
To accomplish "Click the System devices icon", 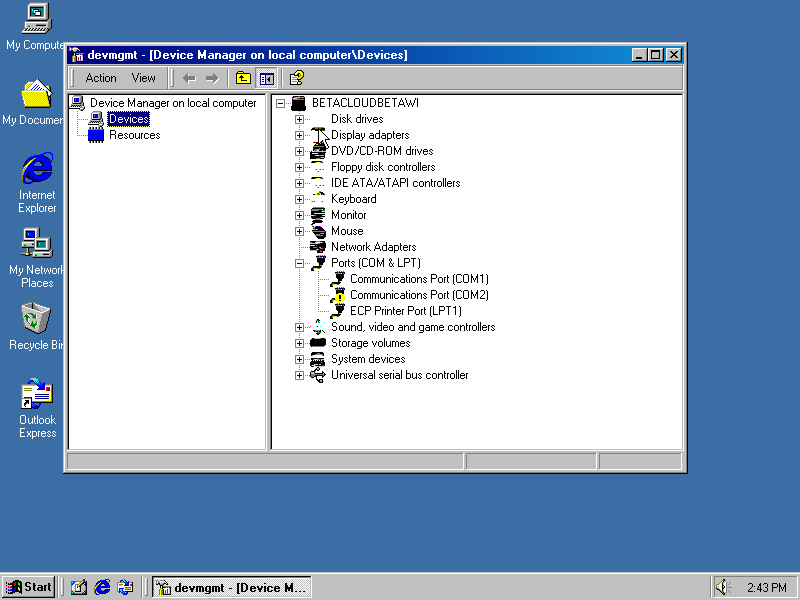I will 318,359.
